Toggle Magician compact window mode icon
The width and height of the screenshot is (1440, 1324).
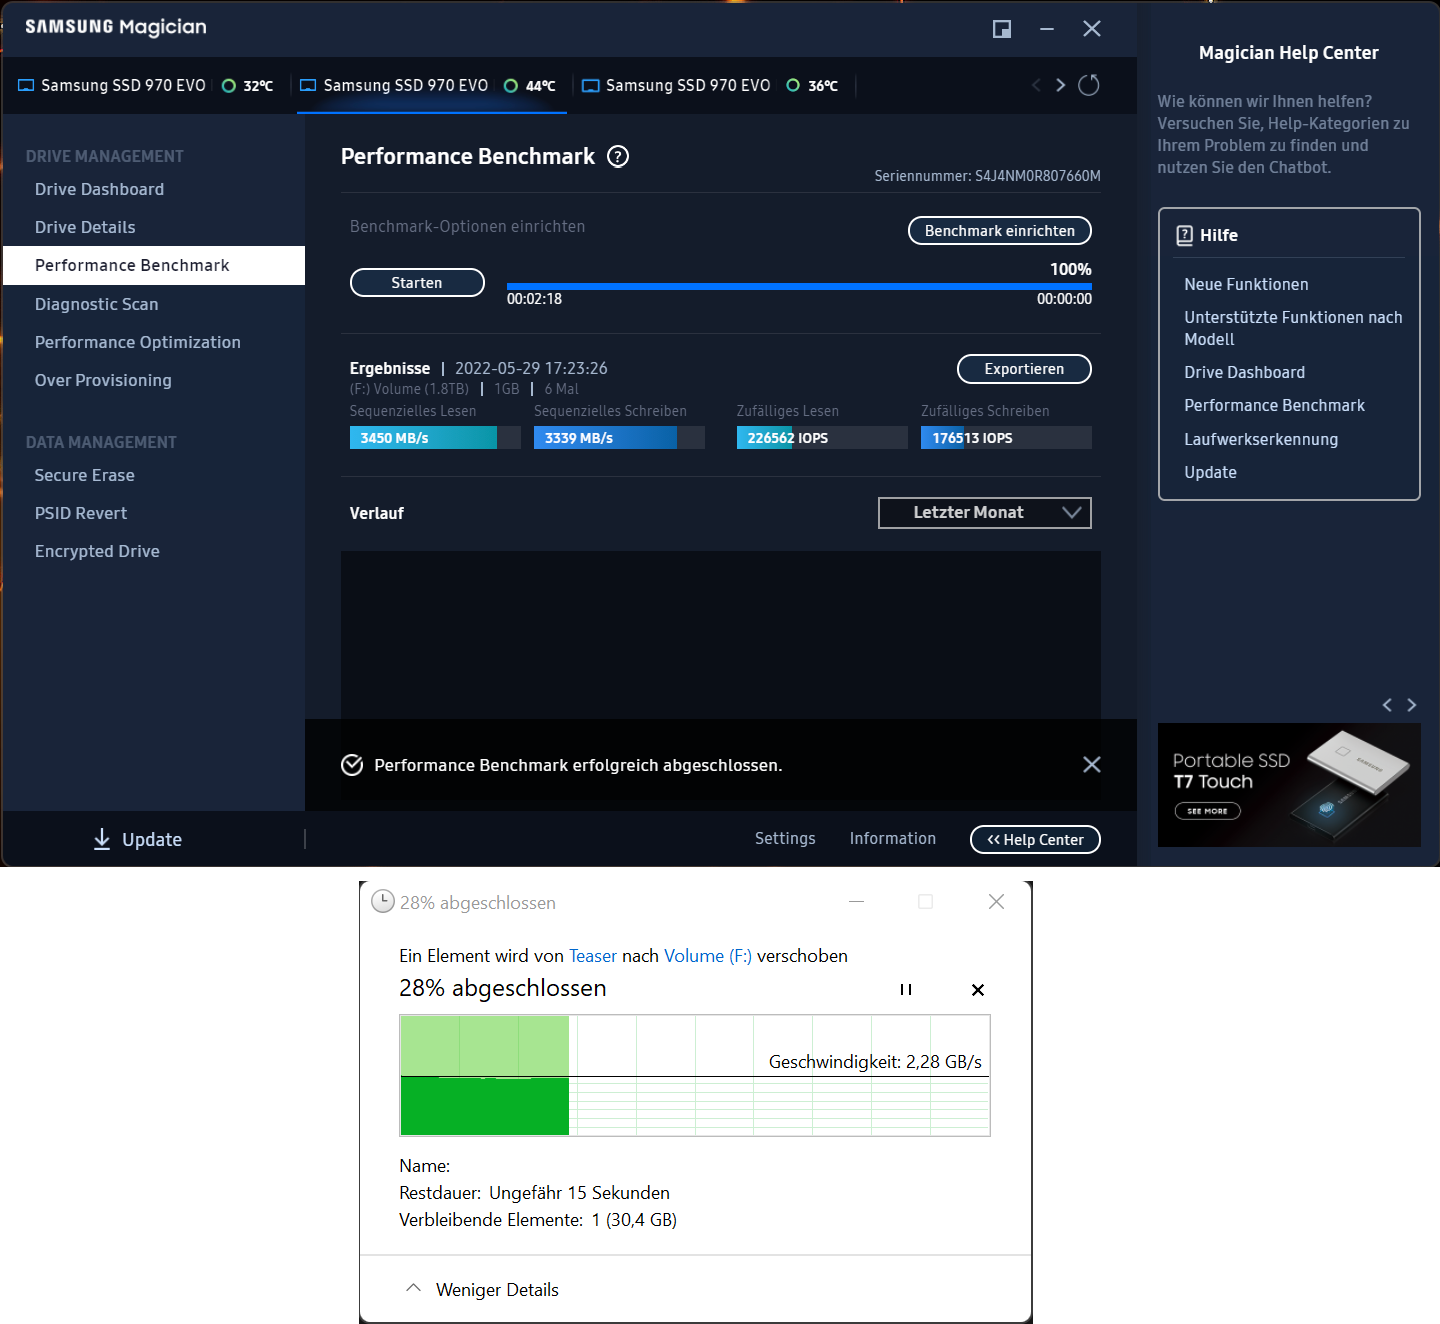point(1002,29)
